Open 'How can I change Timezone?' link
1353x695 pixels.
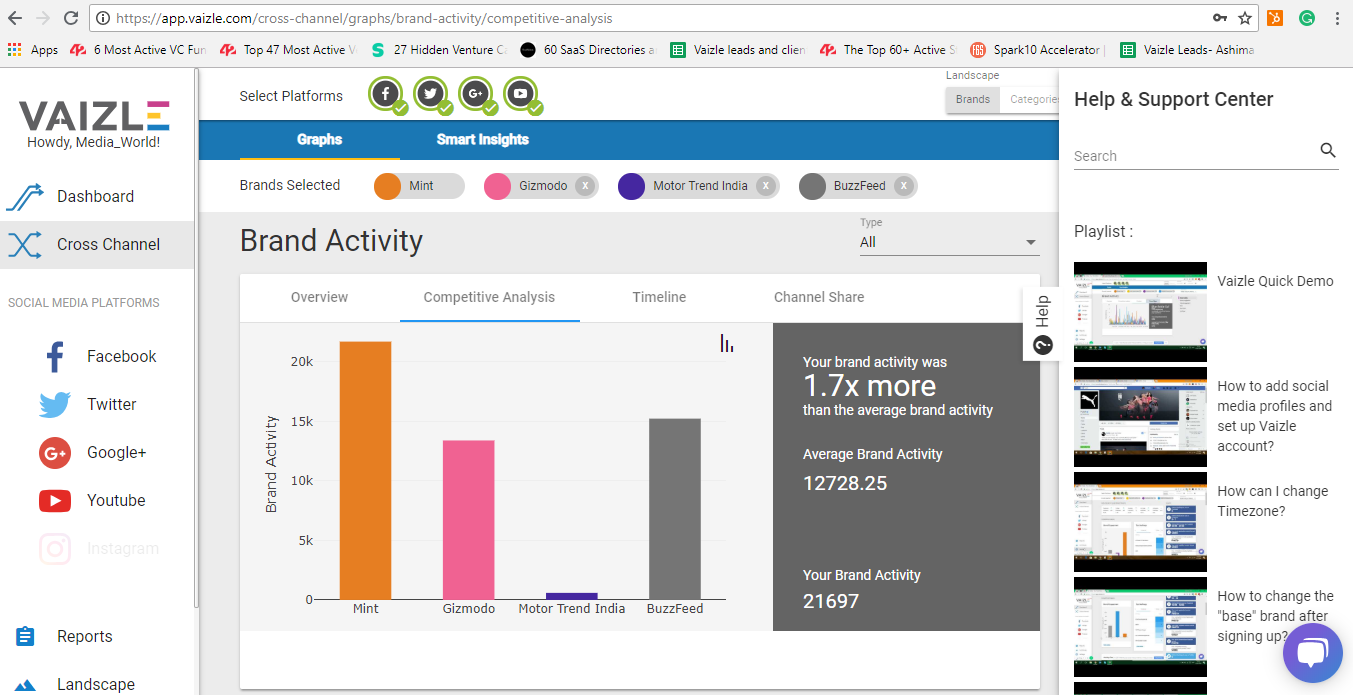click(x=1273, y=501)
